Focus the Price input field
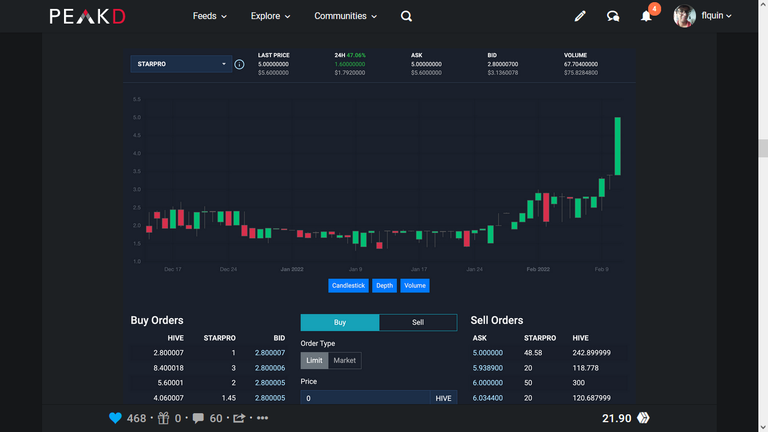This screenshot has width=768, height=432. [365, 398]
